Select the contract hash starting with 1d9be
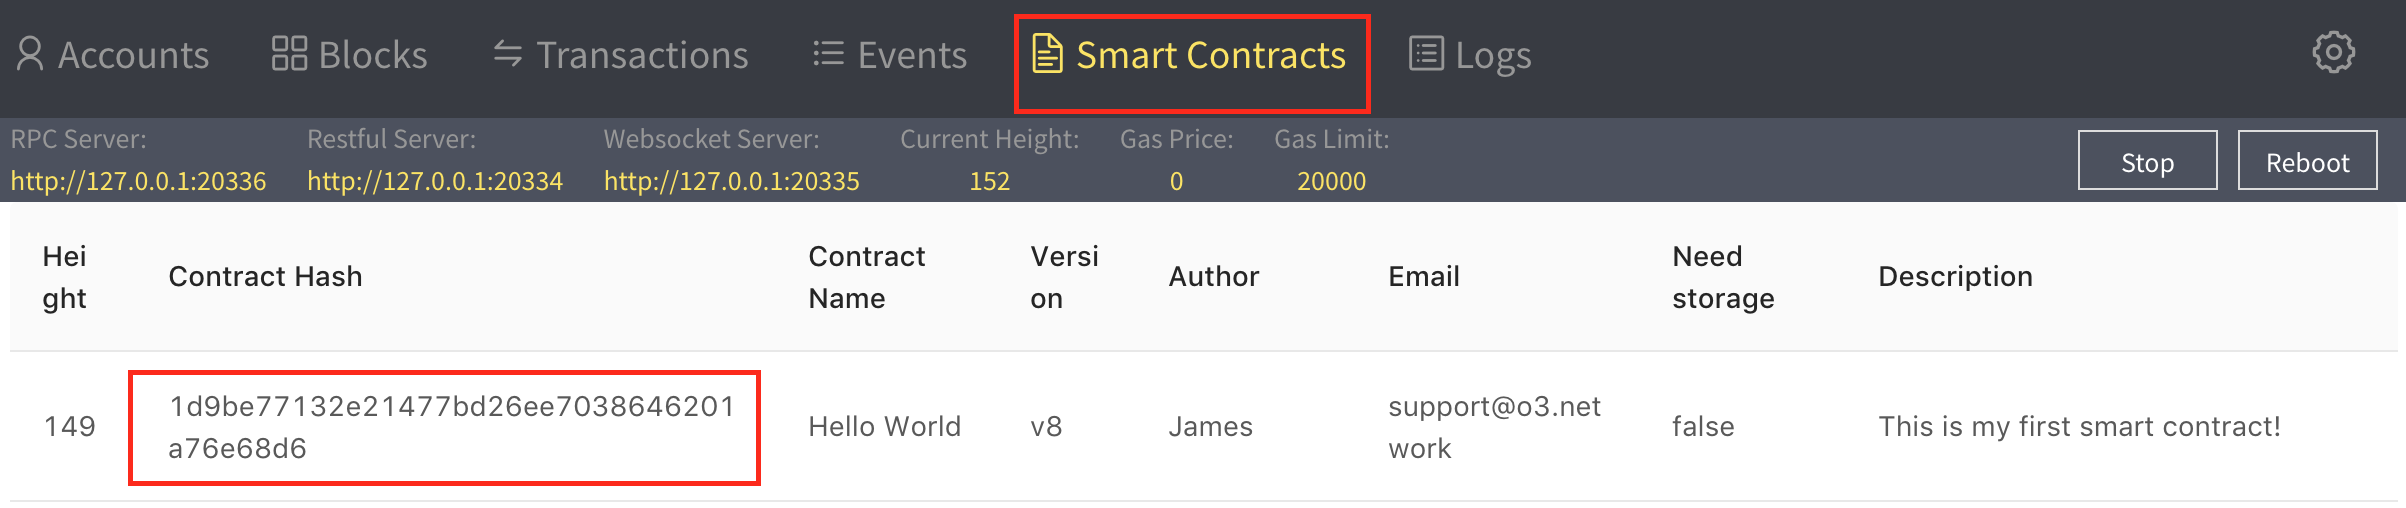Viewport: 2406px width, 508px height. (450, 427)
